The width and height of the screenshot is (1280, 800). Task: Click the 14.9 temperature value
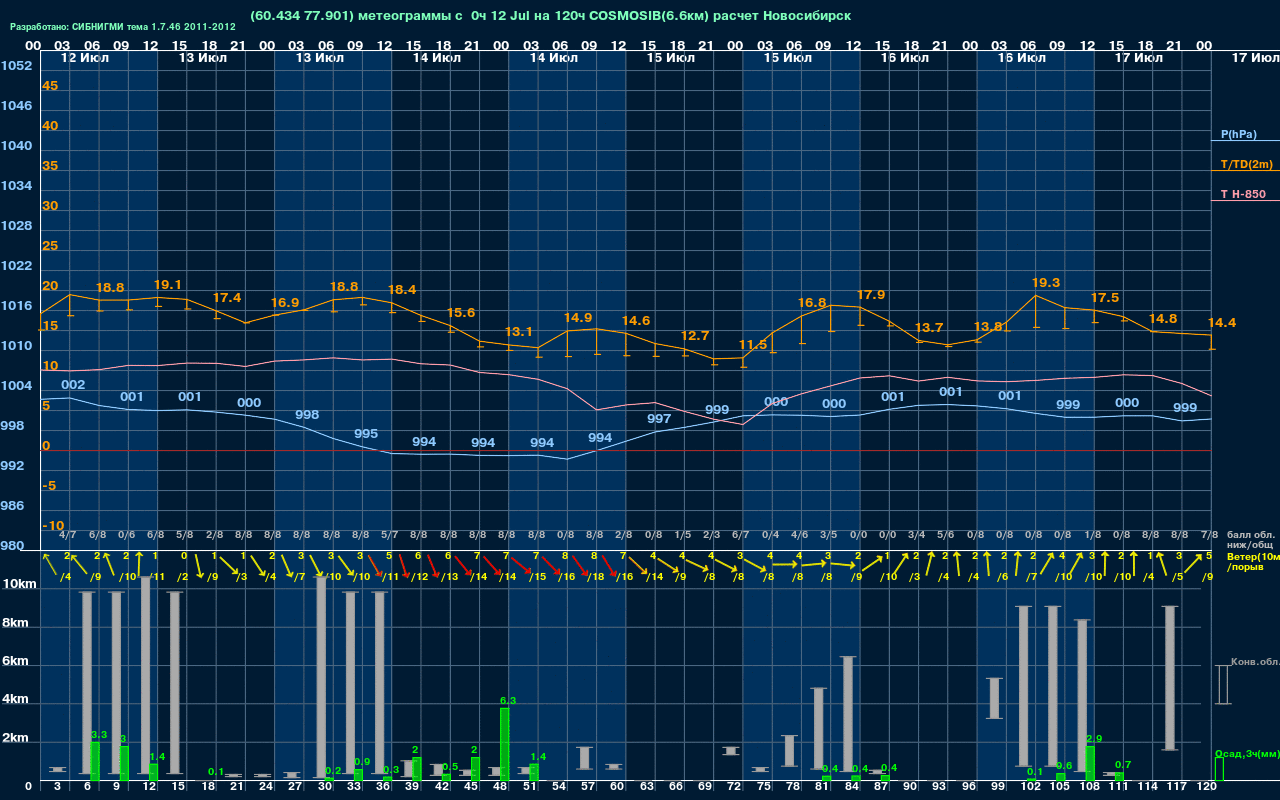(x=578, y=318)
